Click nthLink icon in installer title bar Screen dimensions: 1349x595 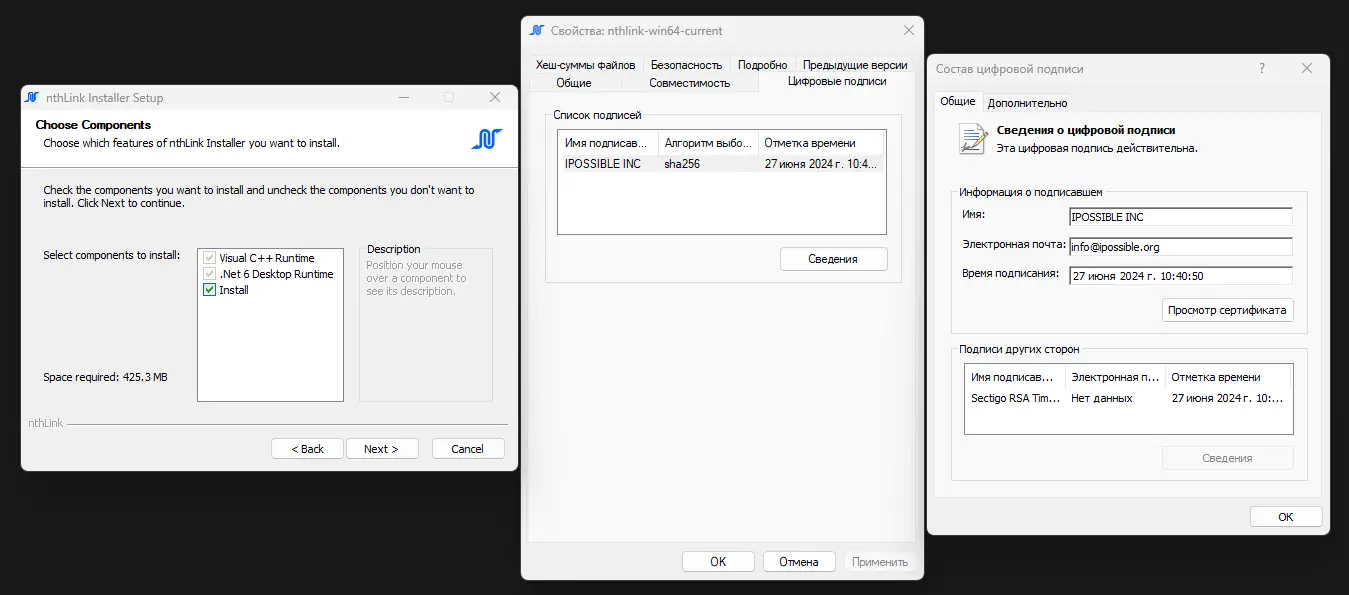click(x=32, y=98)
